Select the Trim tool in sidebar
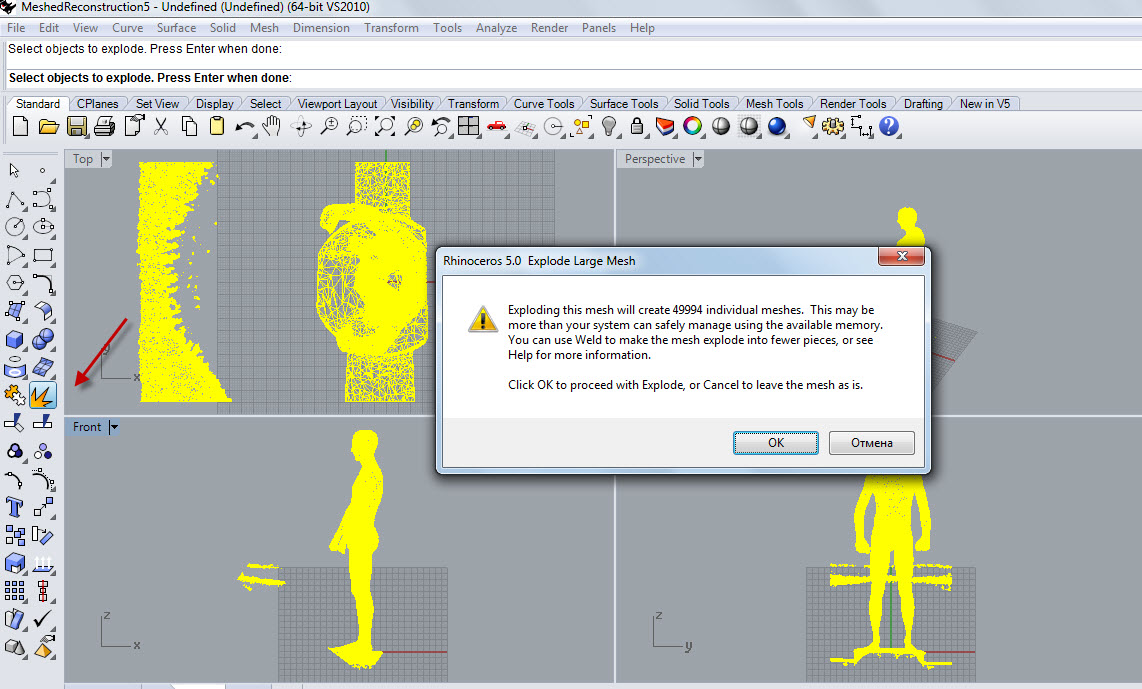The height and width of the screenshot is (689, 1142). click(x=15, y=423)
